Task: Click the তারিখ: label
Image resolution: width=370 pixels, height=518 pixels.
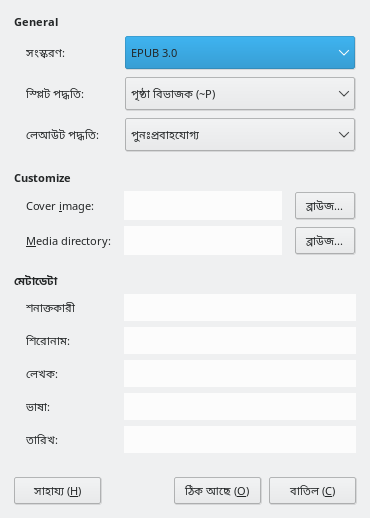Action: click(x=42, y=440)
